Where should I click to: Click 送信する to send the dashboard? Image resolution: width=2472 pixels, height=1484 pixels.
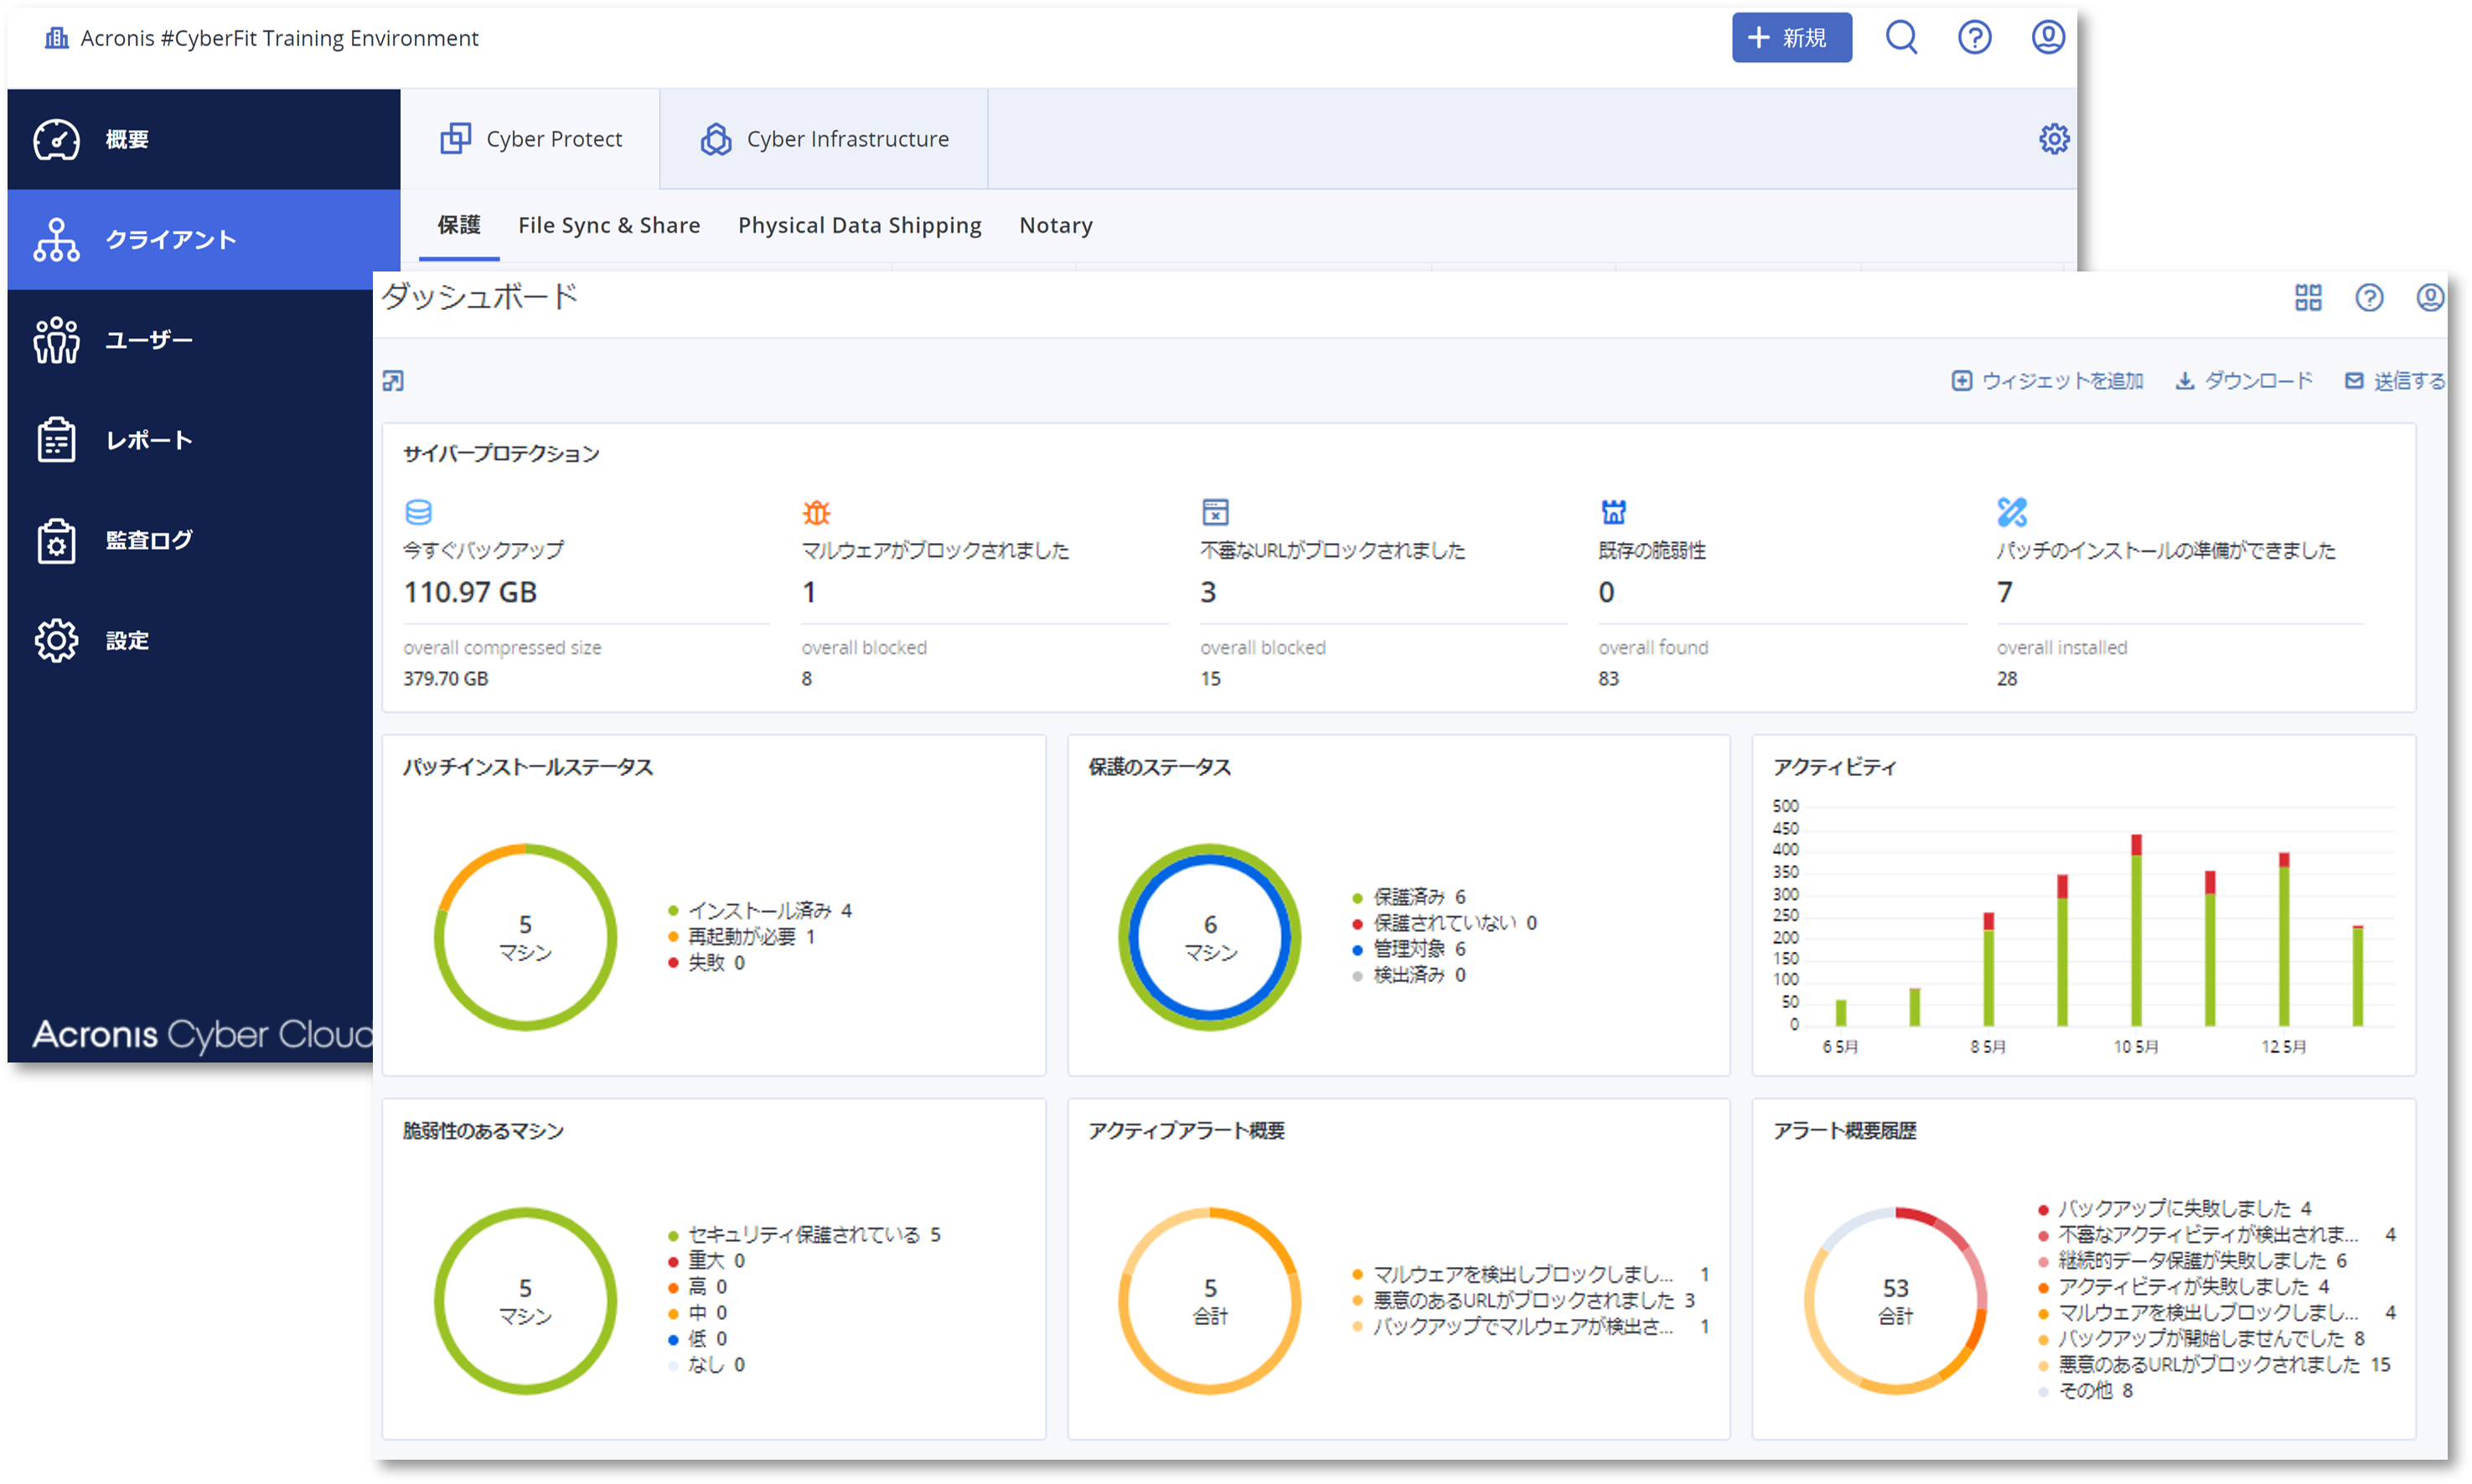[x=2395, y=381]
